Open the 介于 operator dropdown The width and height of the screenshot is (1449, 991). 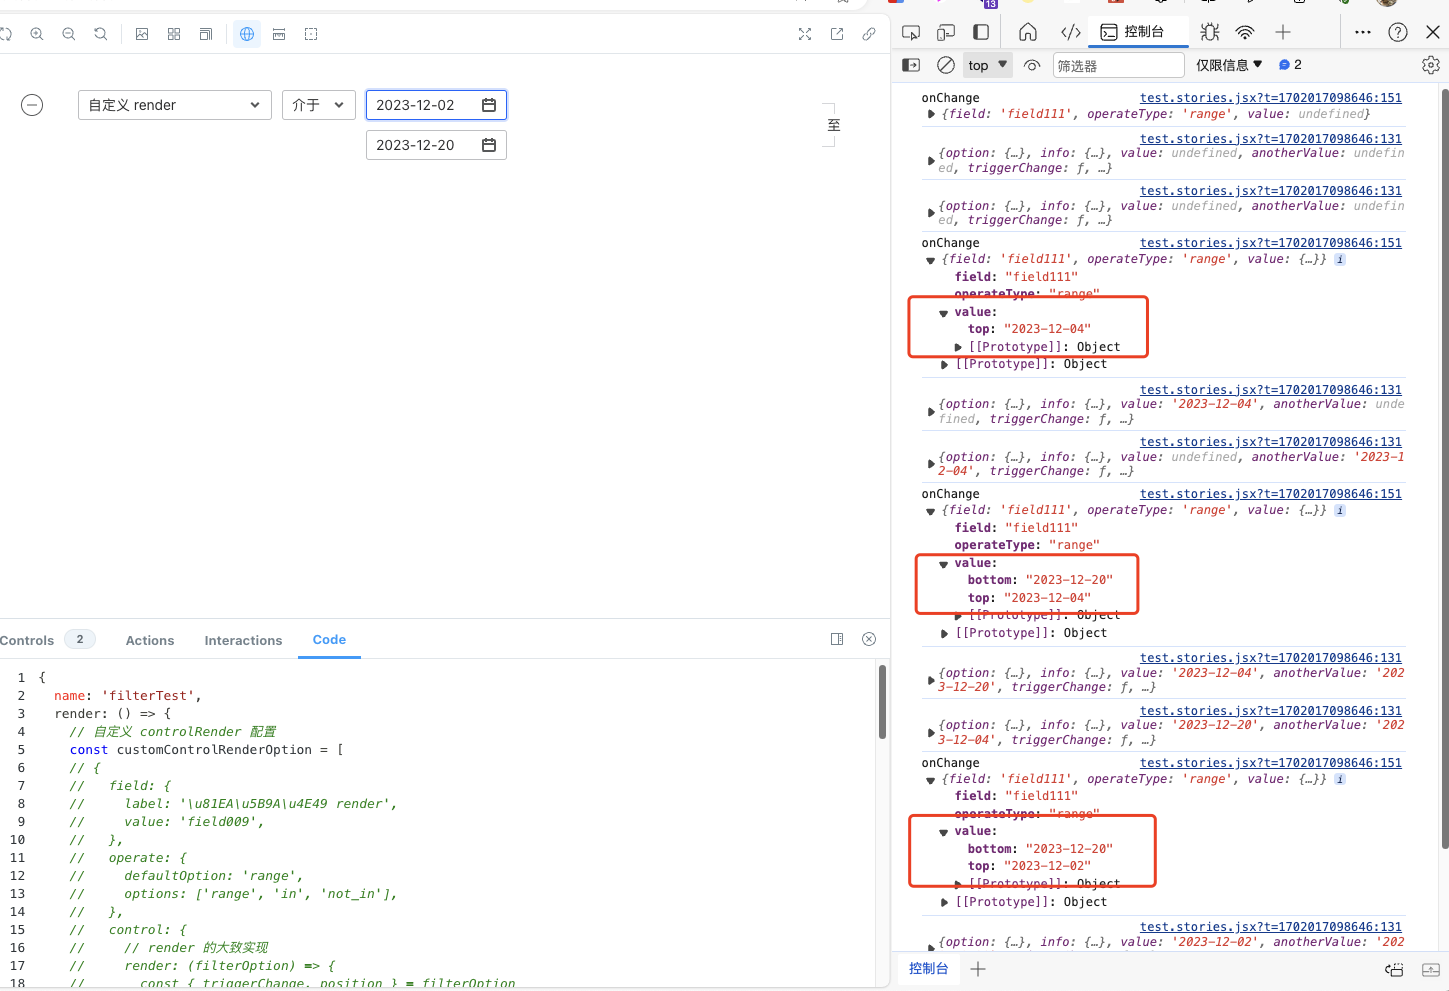319,105
